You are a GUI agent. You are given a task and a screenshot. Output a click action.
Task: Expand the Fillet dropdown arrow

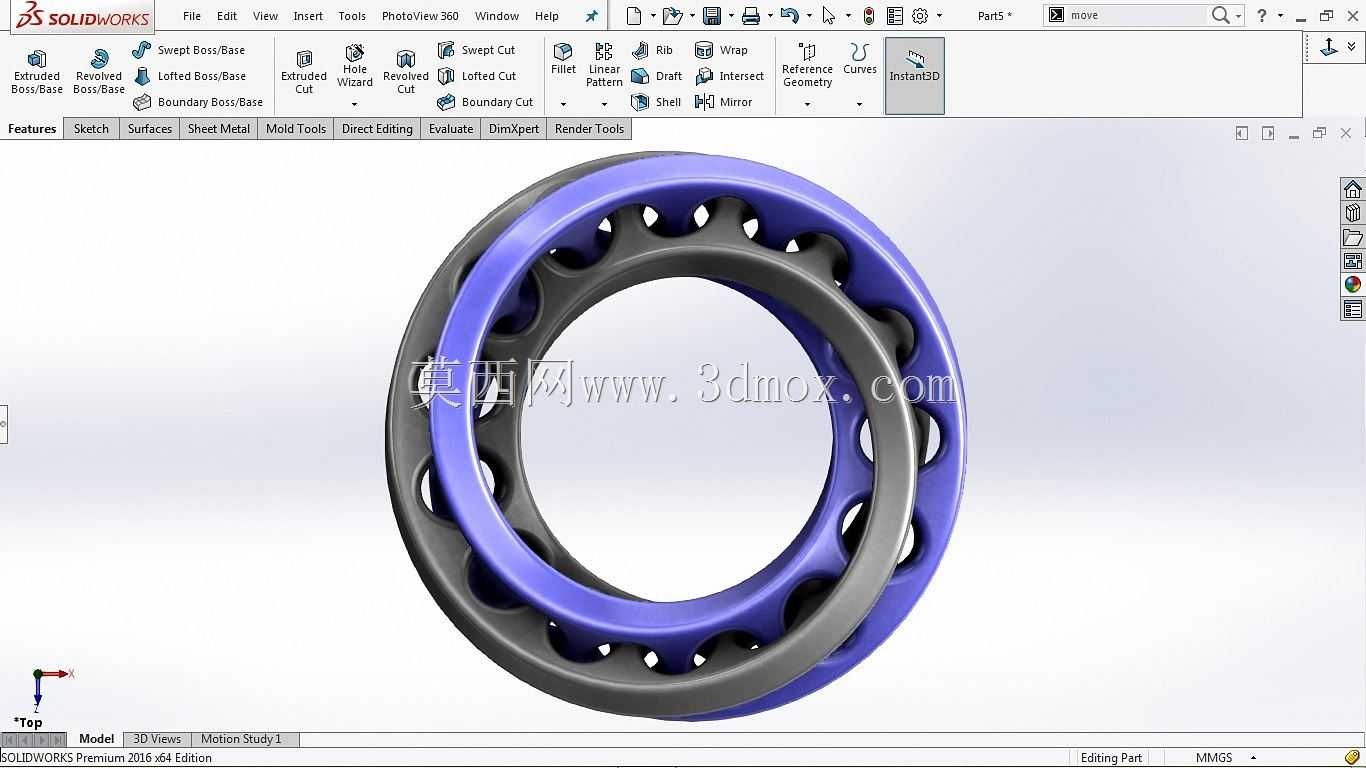point(564,104)
